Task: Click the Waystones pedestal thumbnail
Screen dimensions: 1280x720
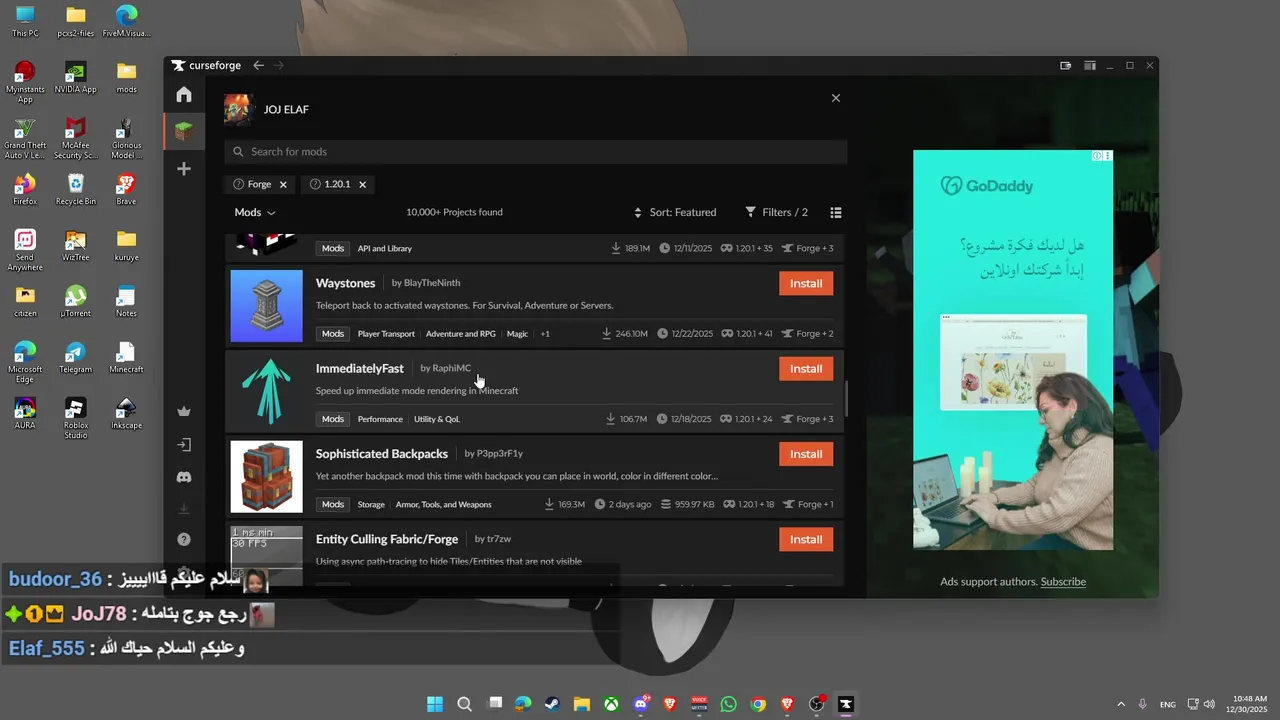Action: click(x=266, y=306)
